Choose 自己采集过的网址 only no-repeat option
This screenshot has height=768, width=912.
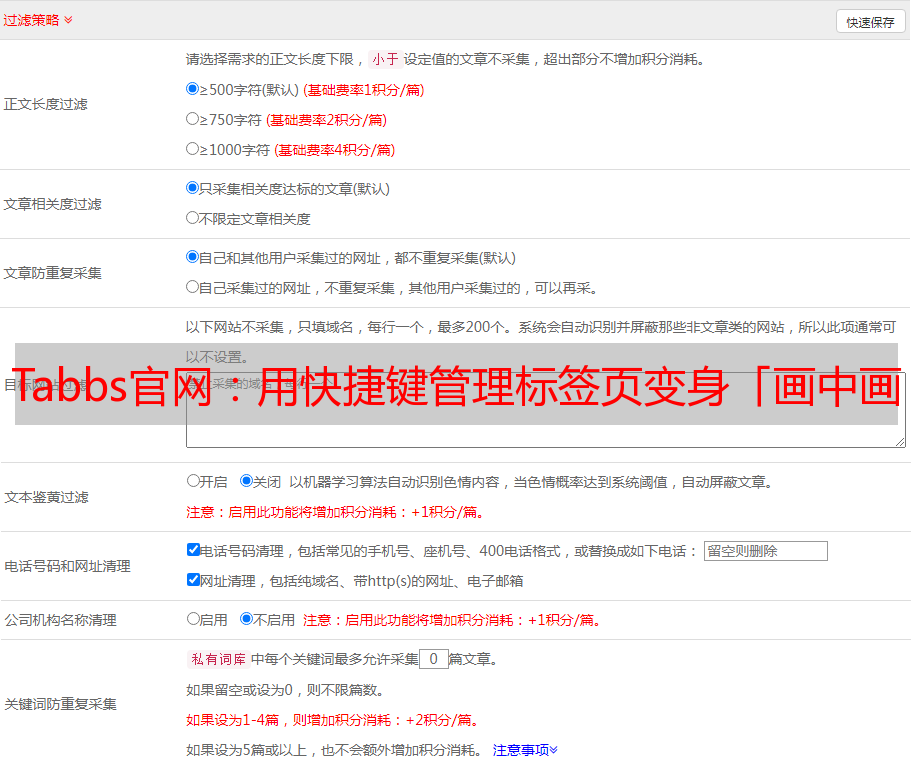(x=193, y=287)
